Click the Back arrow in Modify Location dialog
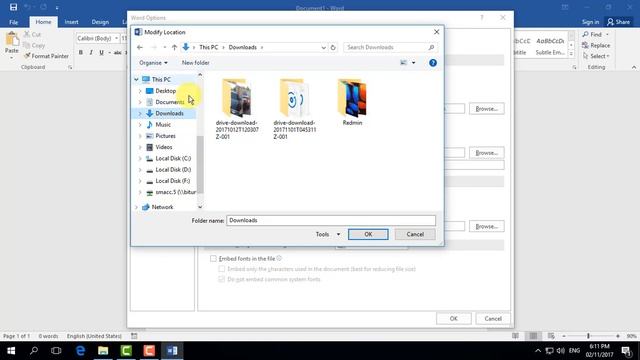 click(x=140, y=47)
